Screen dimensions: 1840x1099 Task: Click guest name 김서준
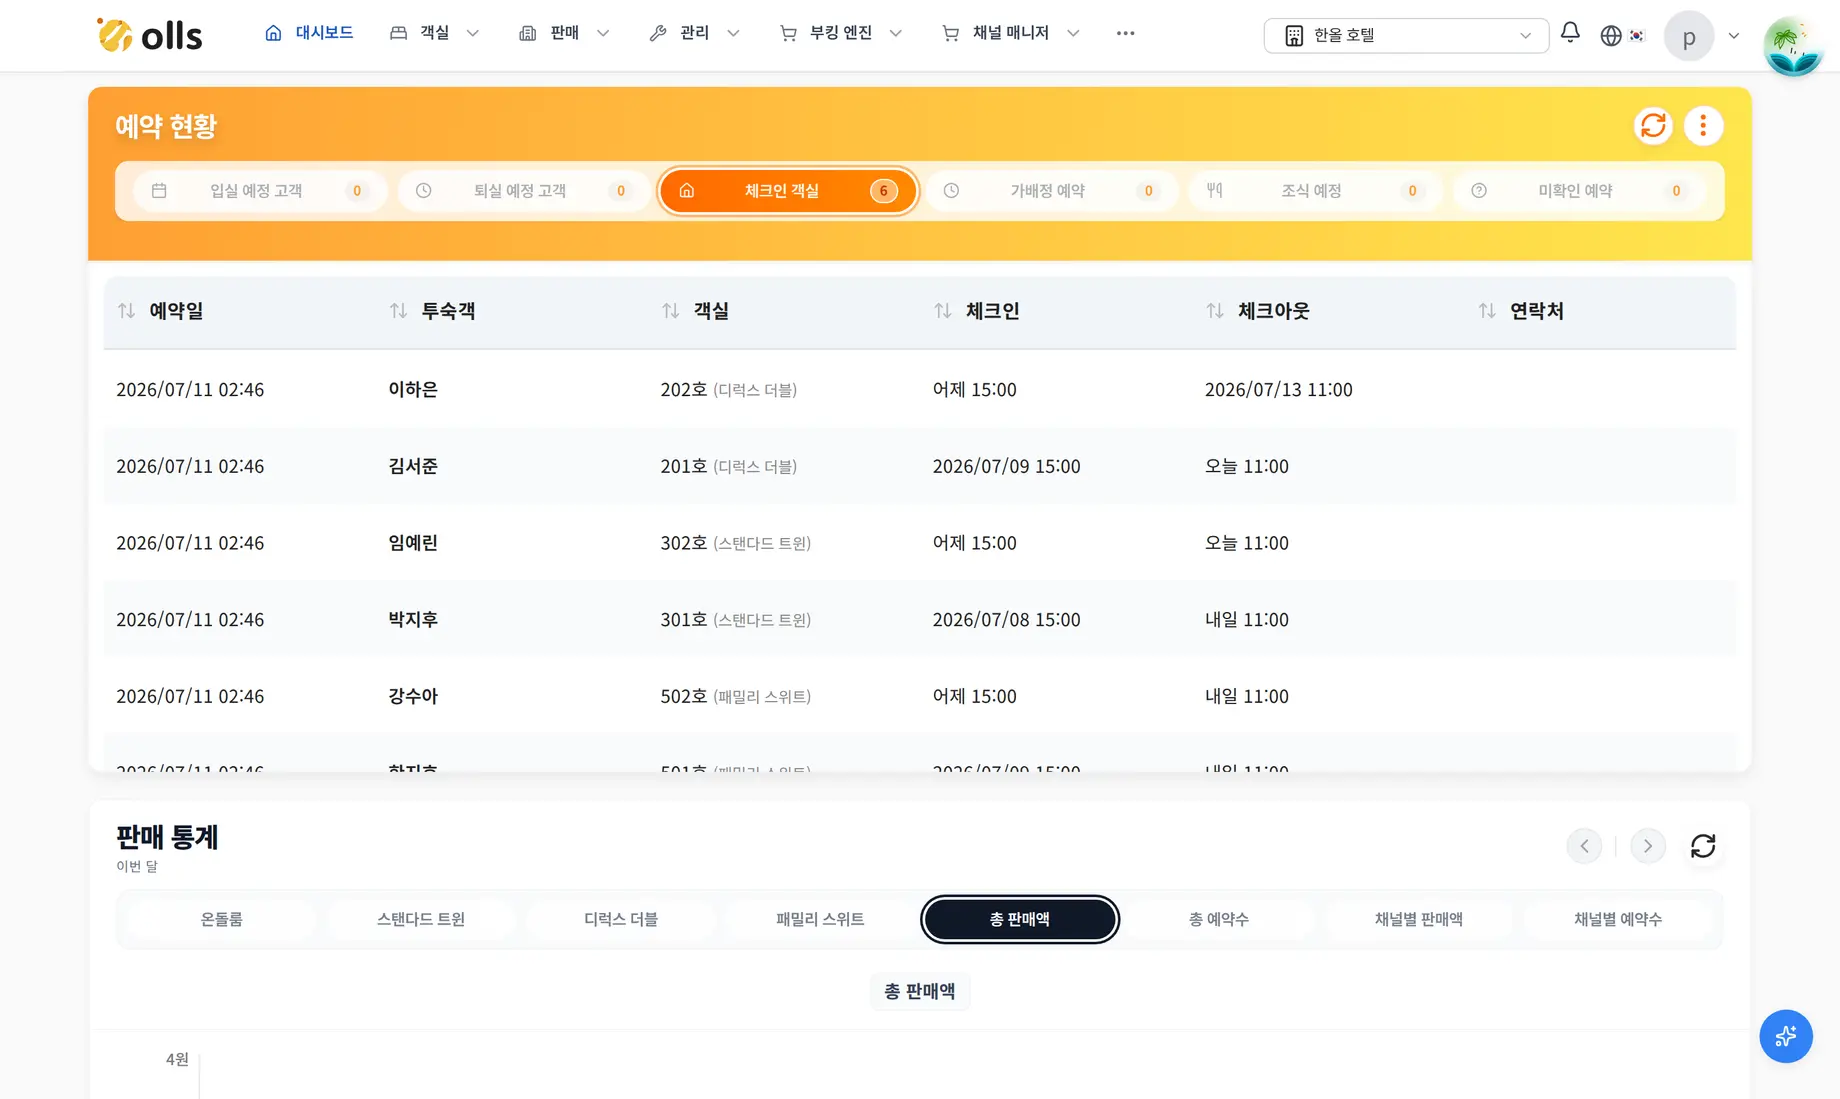click(413, 466)
